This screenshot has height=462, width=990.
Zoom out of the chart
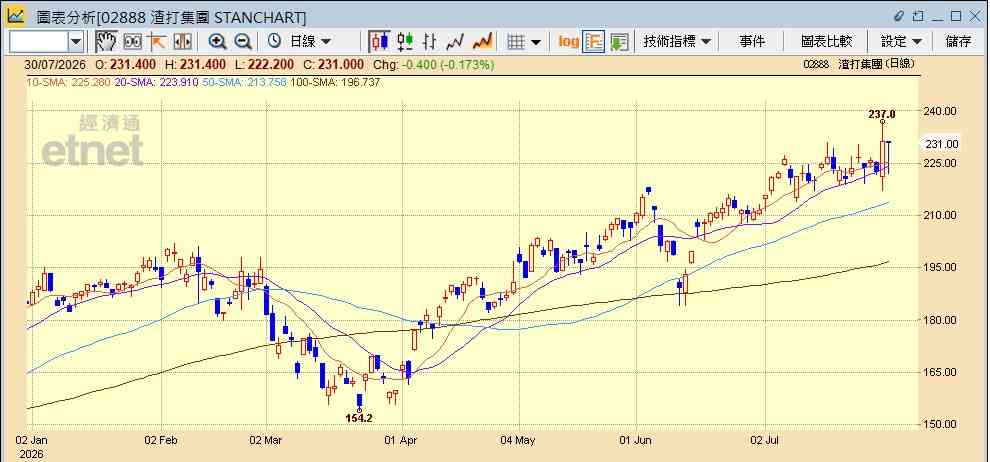(242, 42)
